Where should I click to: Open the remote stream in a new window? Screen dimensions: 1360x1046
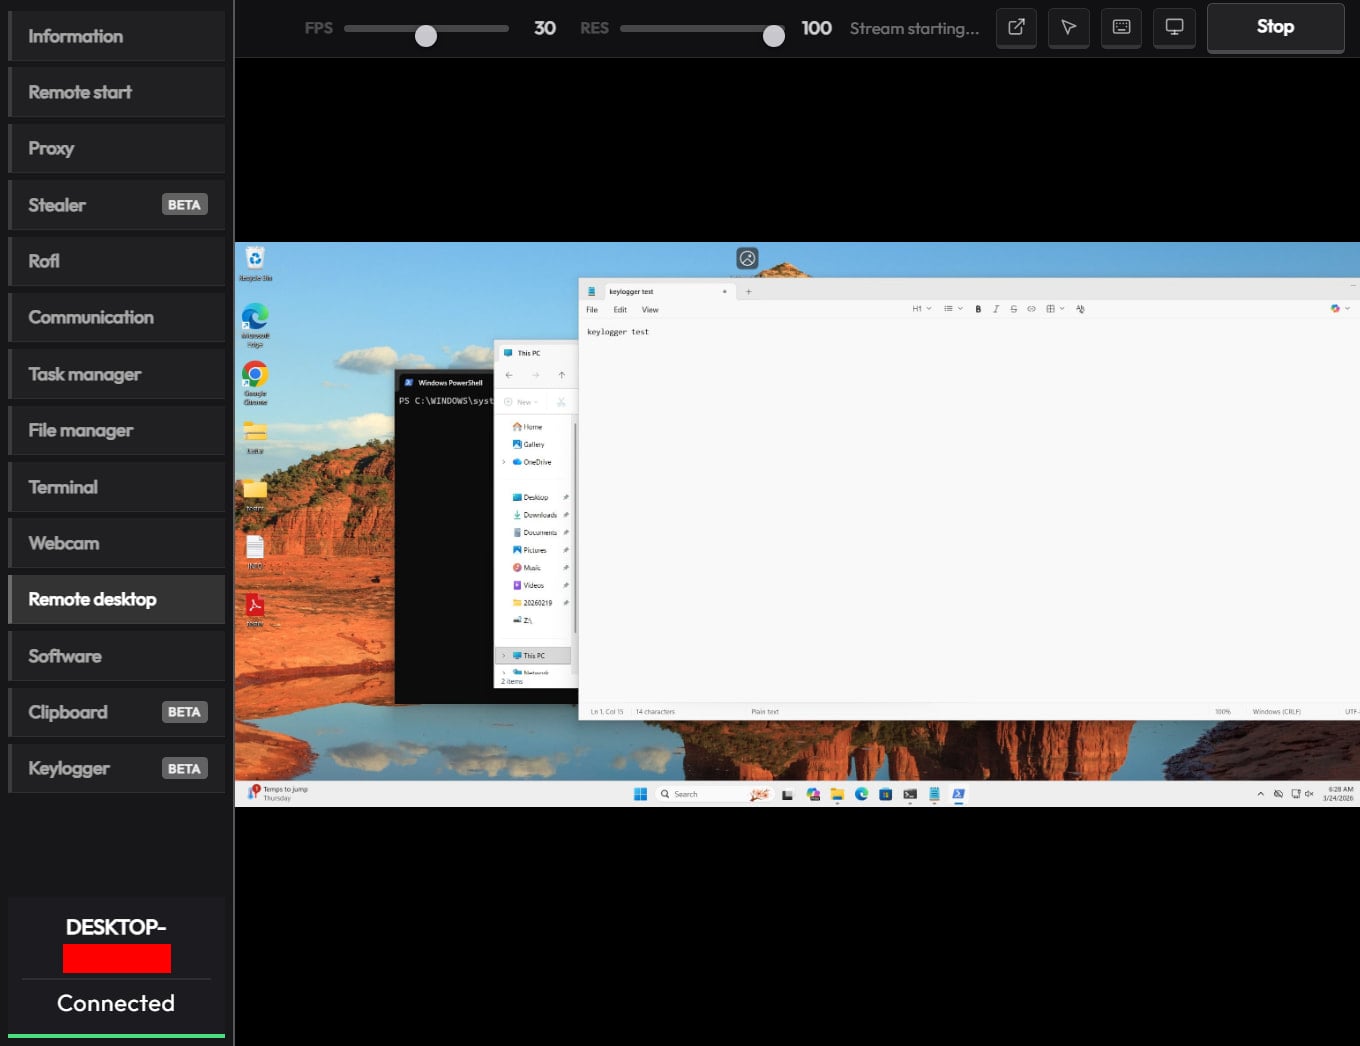coord(1016,28)
